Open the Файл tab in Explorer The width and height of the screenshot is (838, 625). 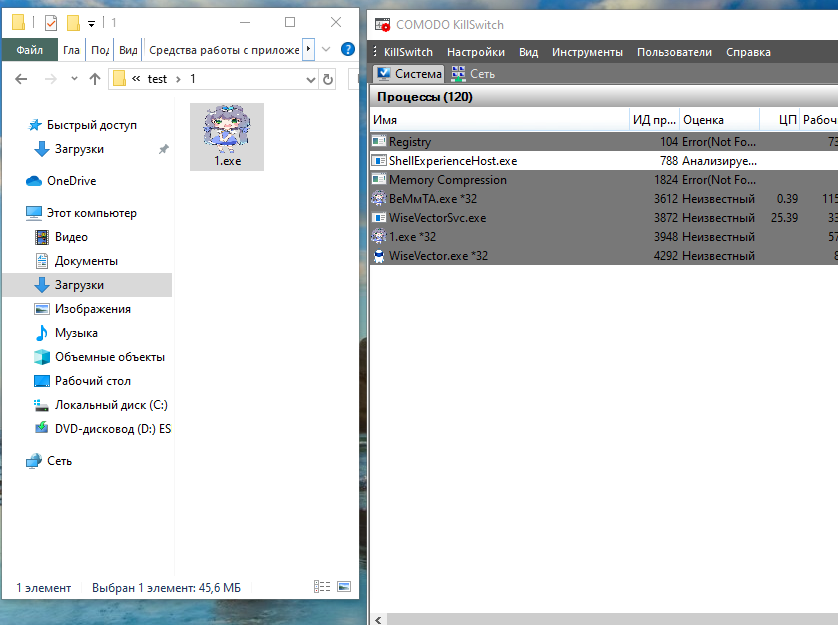pos(29,50)
